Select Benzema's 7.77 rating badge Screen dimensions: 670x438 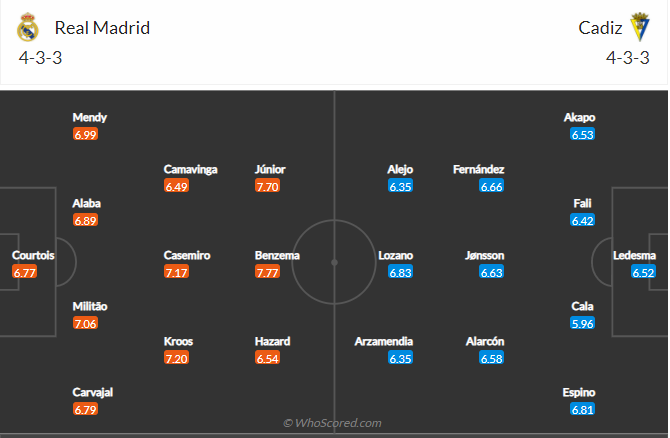[x=268, y=272]
